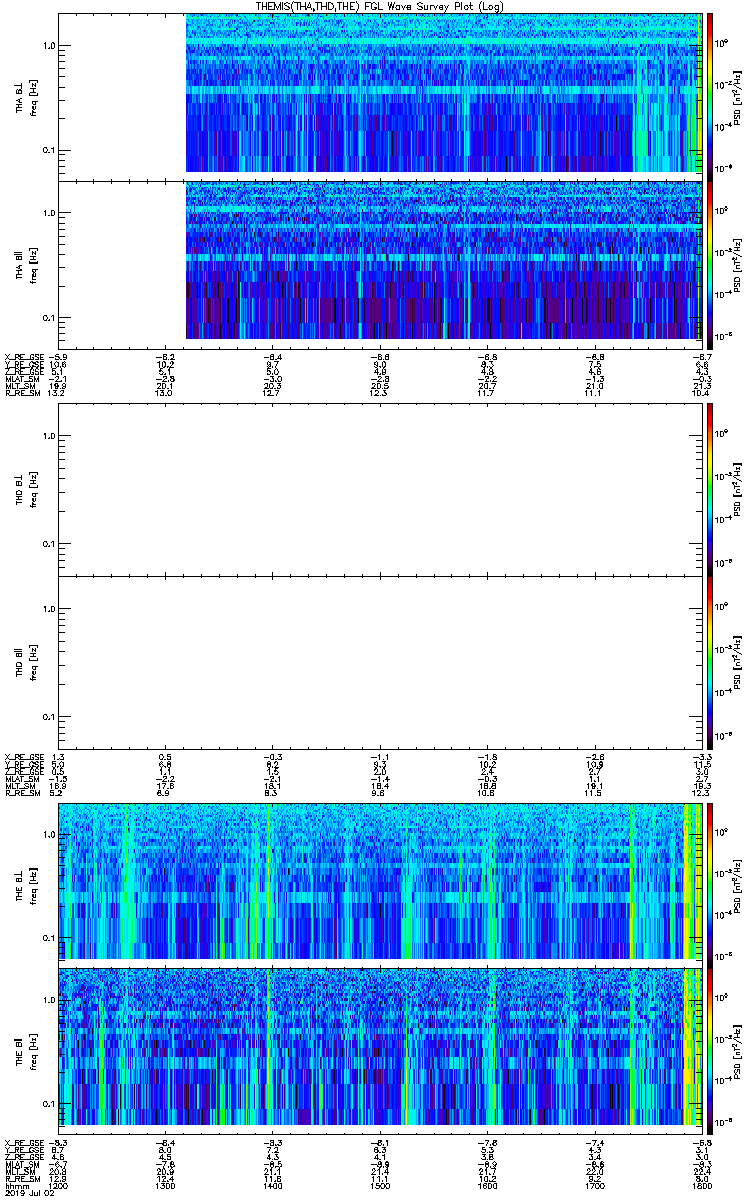750x1200 pixels.
Task: Click the 'THD B⊥ freq [Hz]' axis label
Action: click(26, 489)
